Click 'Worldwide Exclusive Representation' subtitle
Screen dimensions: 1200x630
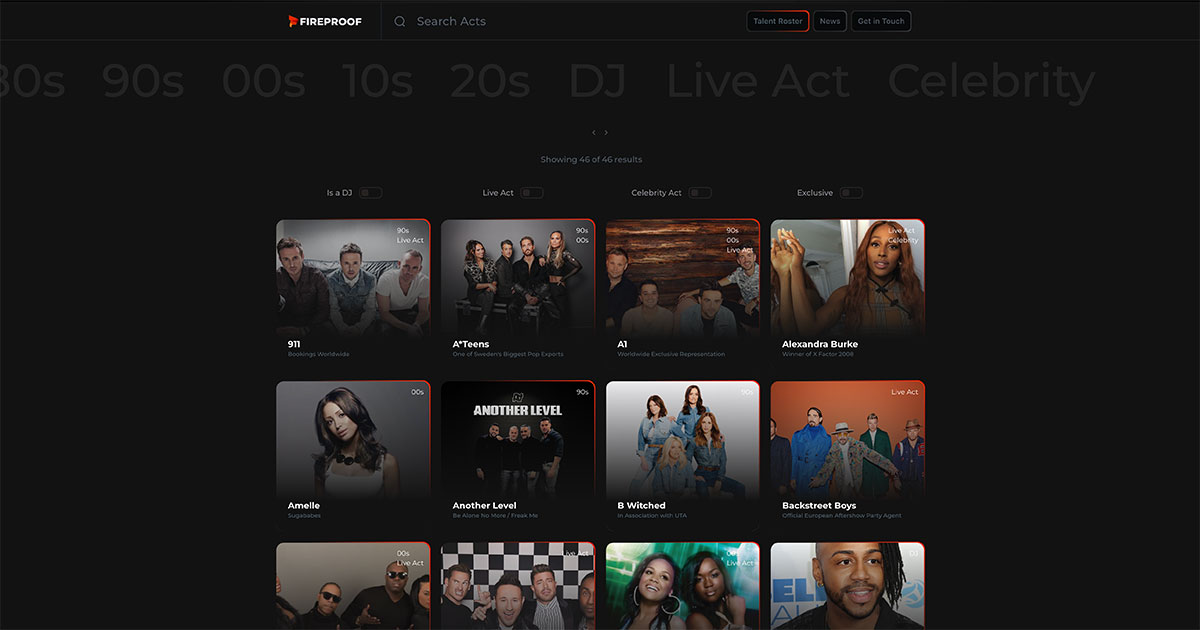pyautogui.click(x=671, y=354)
